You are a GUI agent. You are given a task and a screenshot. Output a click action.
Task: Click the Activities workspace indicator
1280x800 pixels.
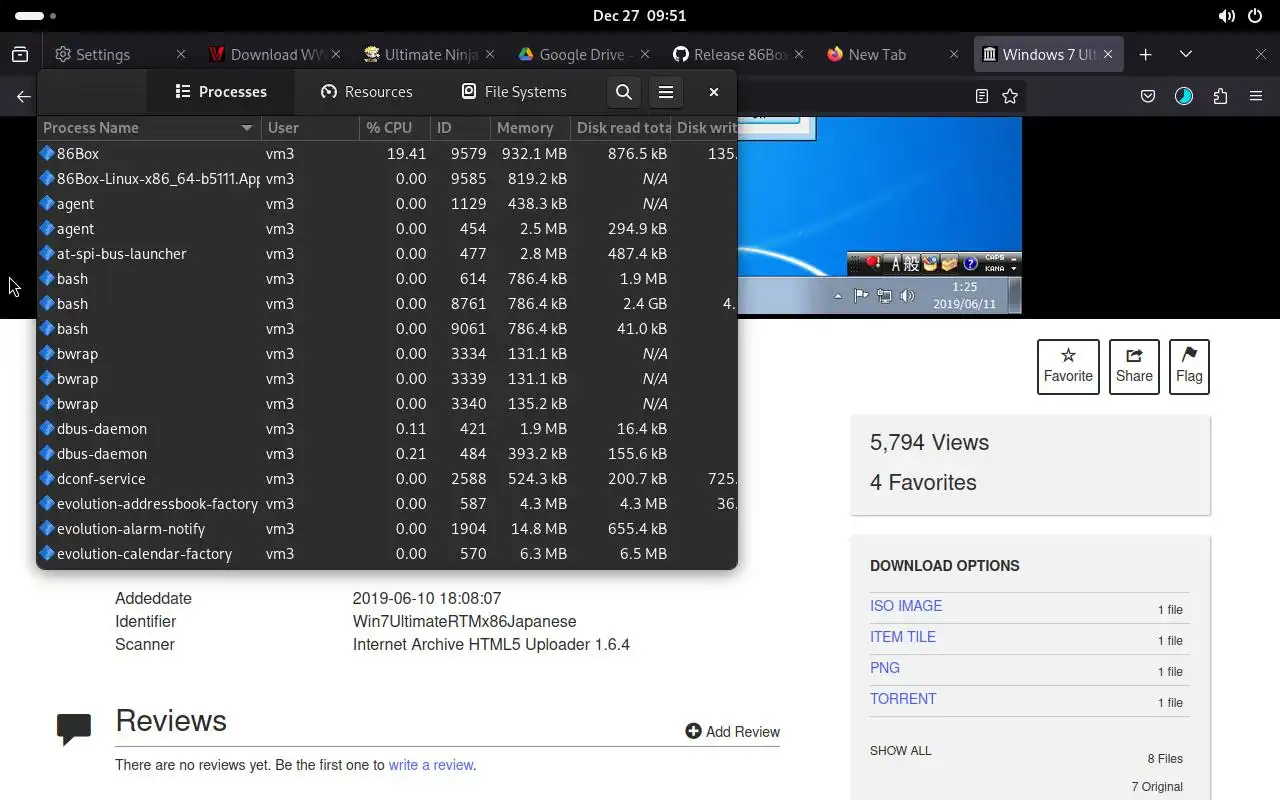36,16
